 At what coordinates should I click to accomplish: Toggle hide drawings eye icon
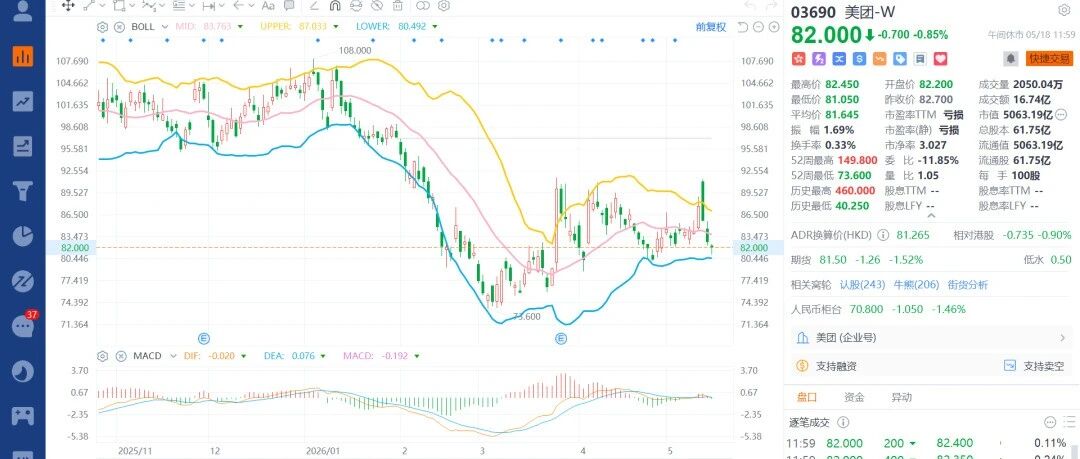pyautogui.click(x=377, y=6)
